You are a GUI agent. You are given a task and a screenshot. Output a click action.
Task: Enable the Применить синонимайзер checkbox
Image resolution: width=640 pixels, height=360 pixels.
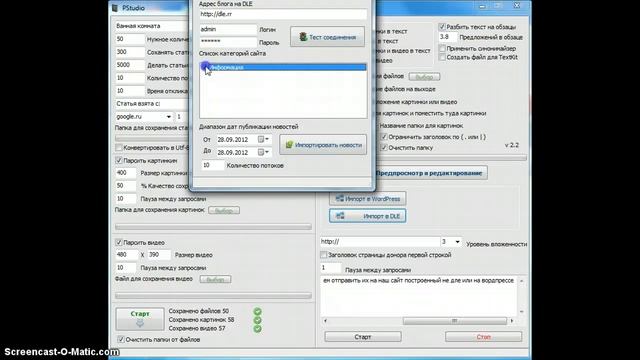tap(442, 49)
